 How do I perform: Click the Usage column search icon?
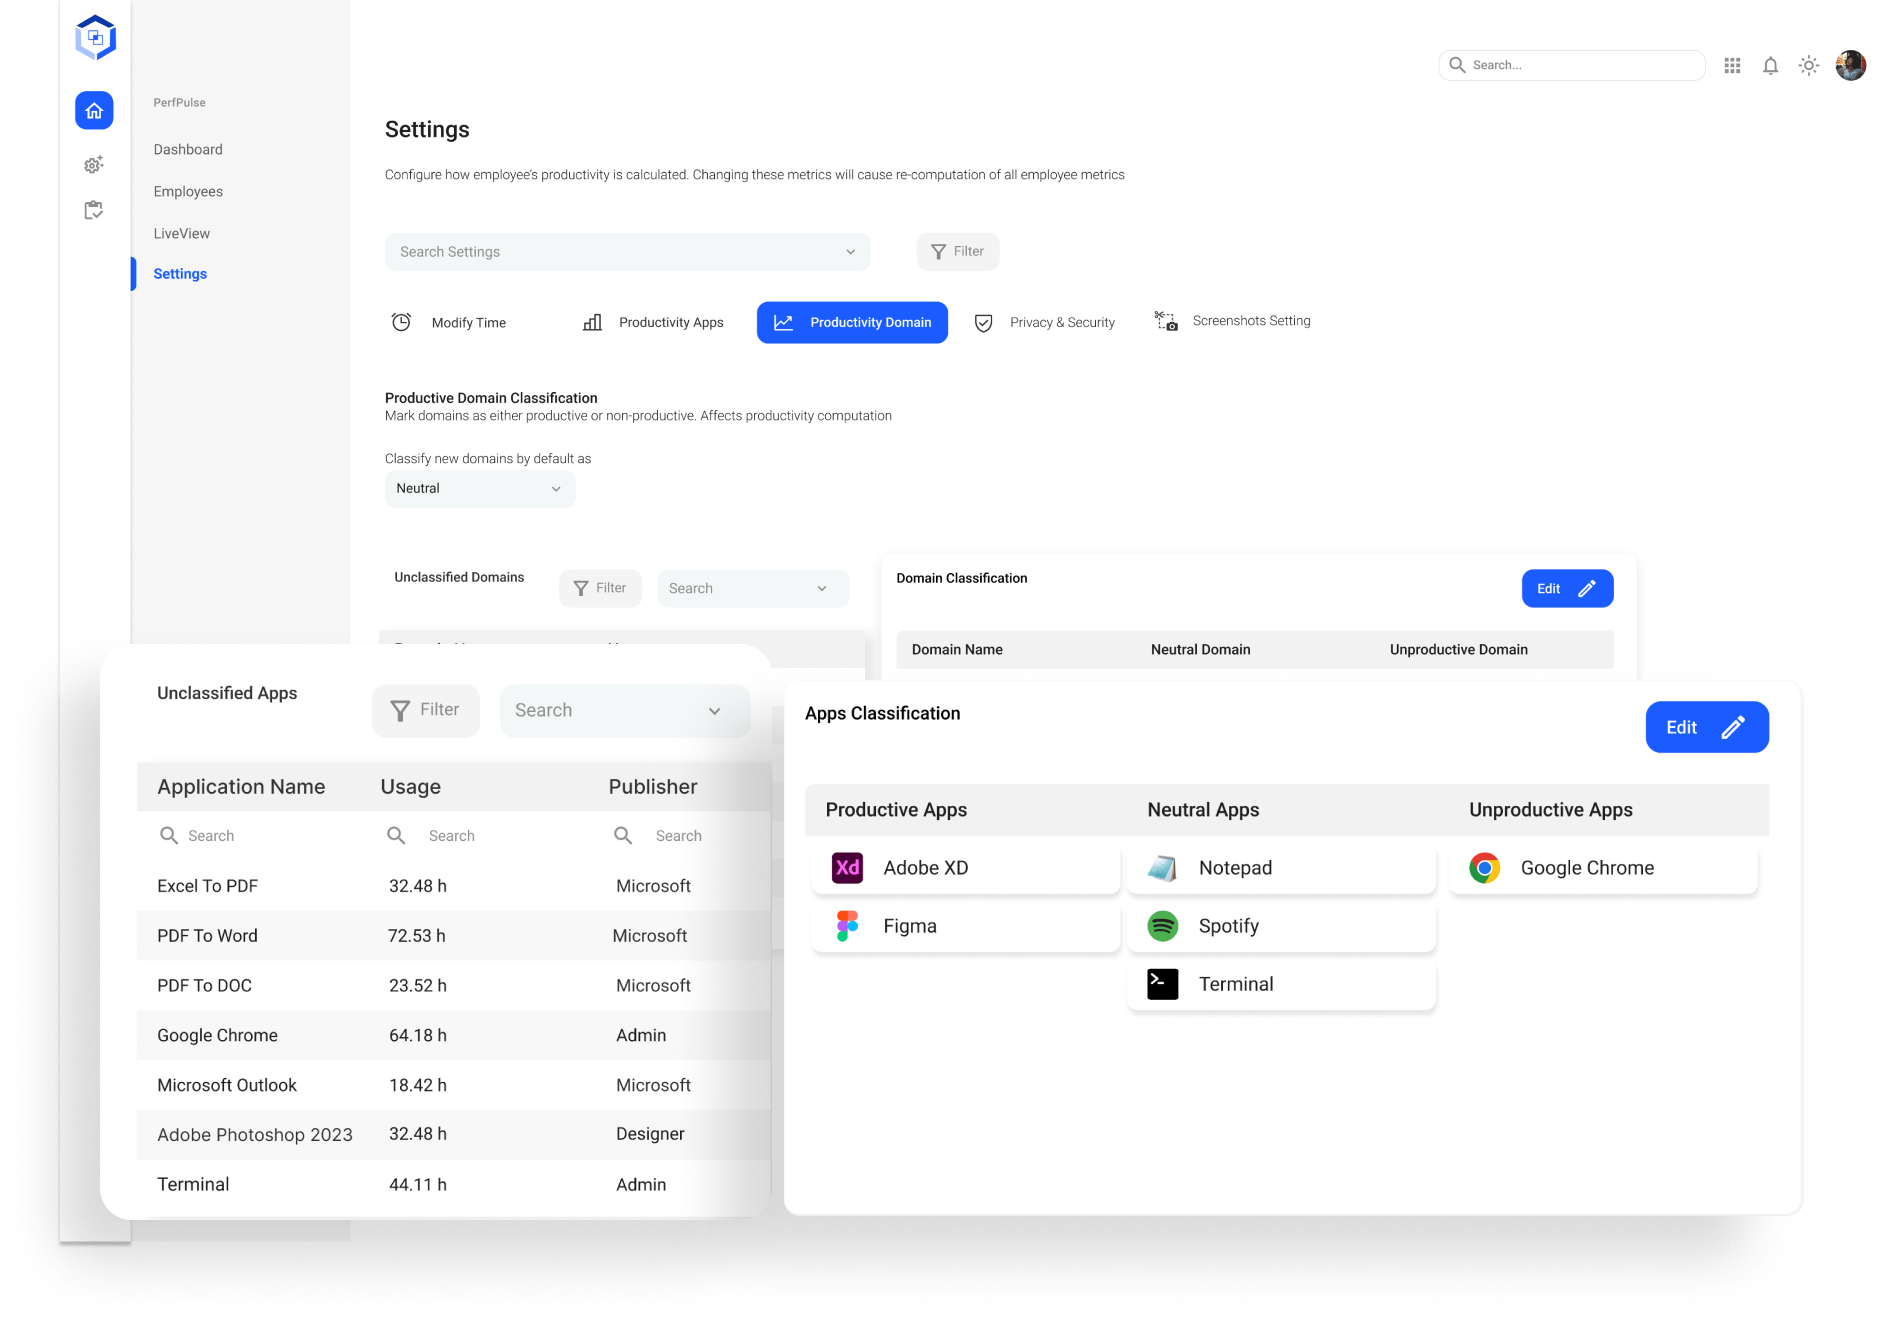coord(396,835)
